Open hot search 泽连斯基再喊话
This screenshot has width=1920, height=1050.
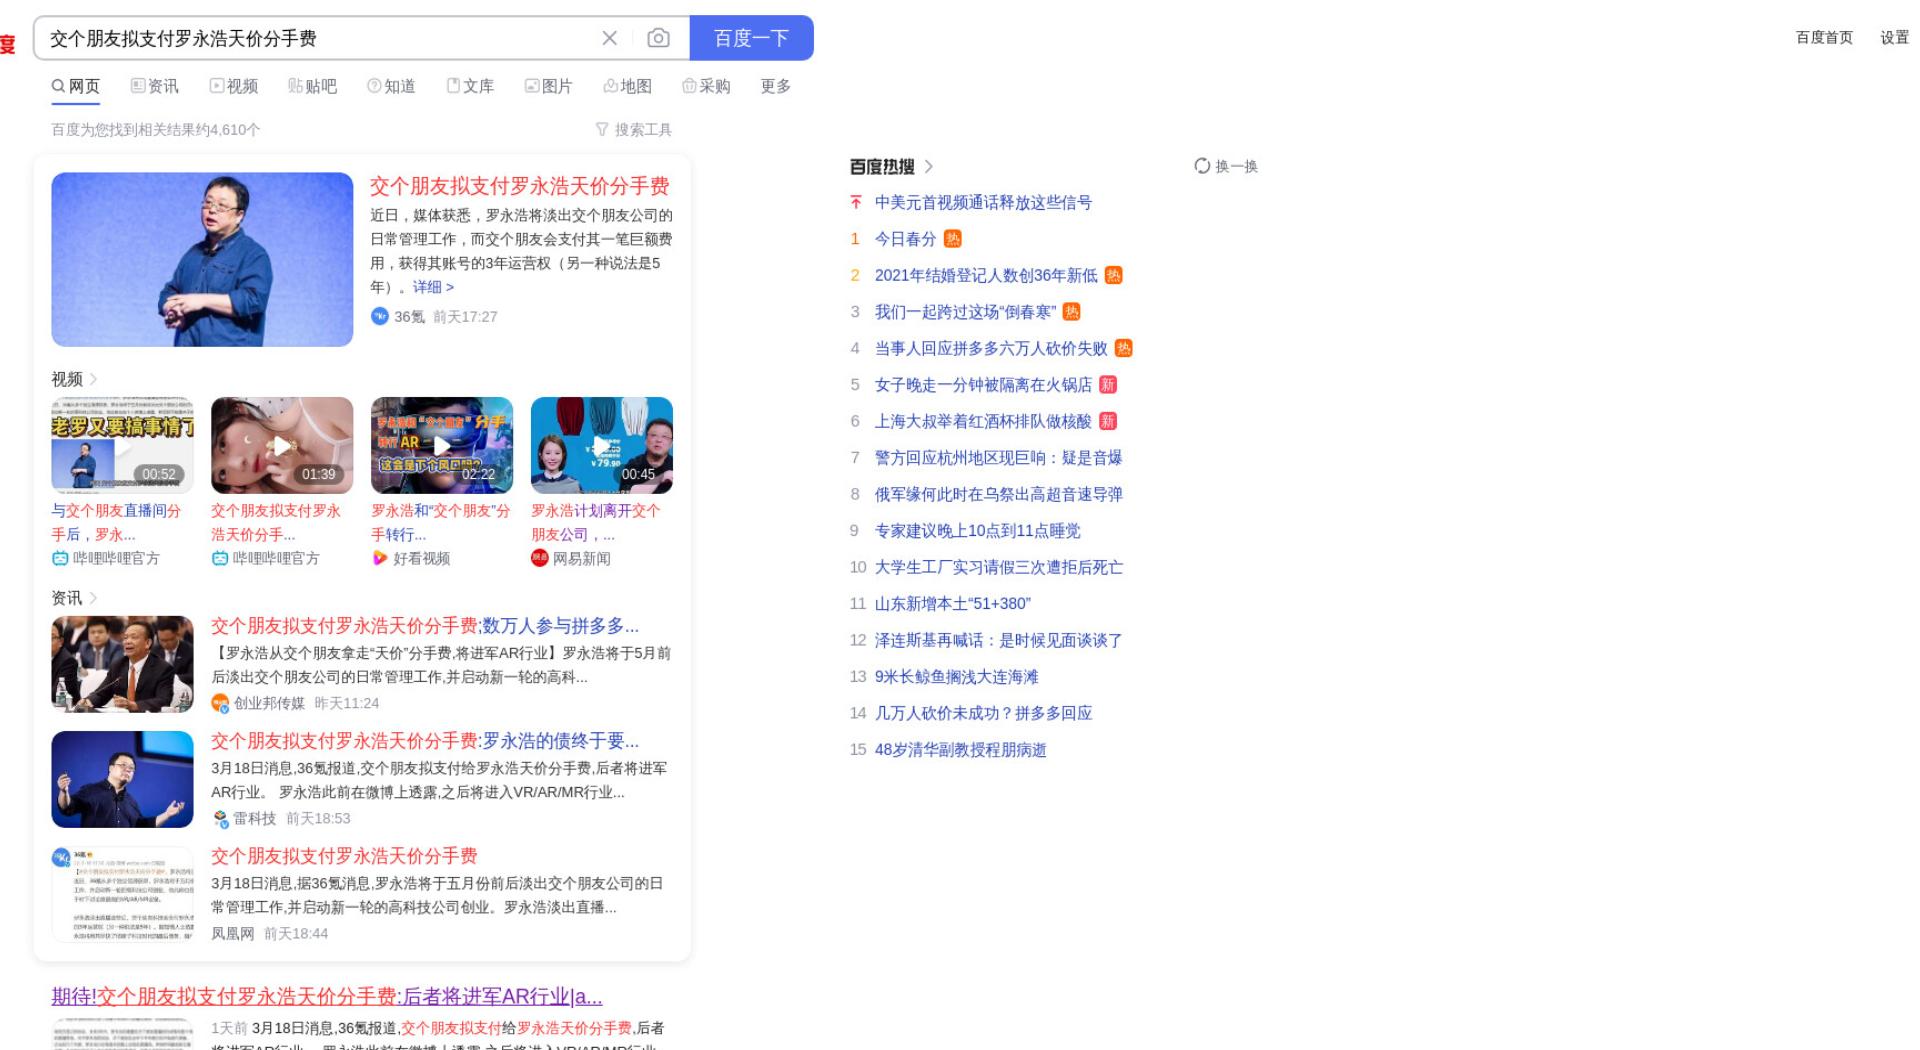point(998,641)
